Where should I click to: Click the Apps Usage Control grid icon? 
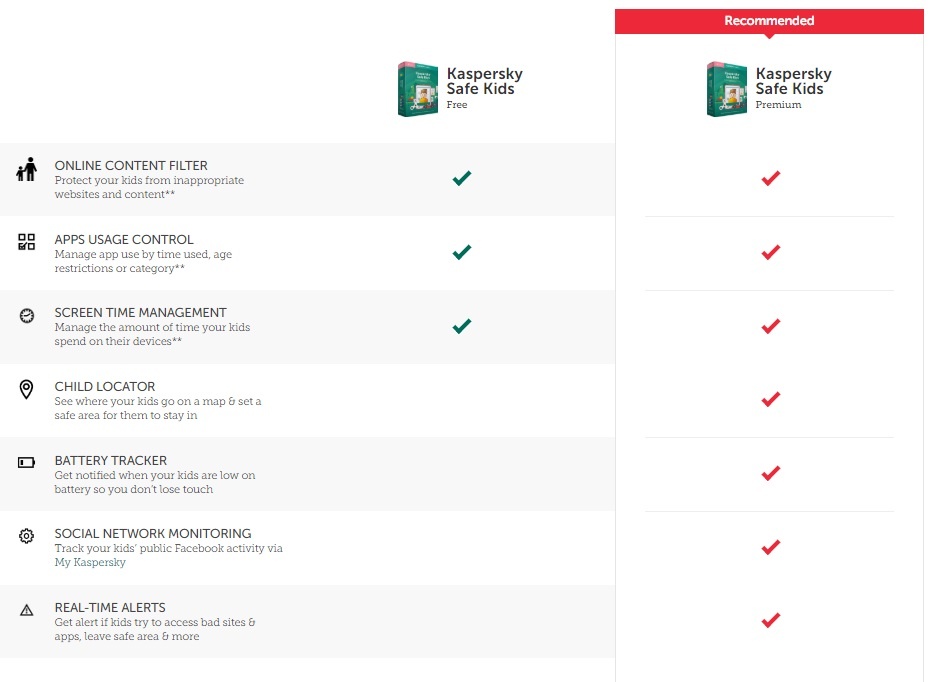[x=27, y=242]
